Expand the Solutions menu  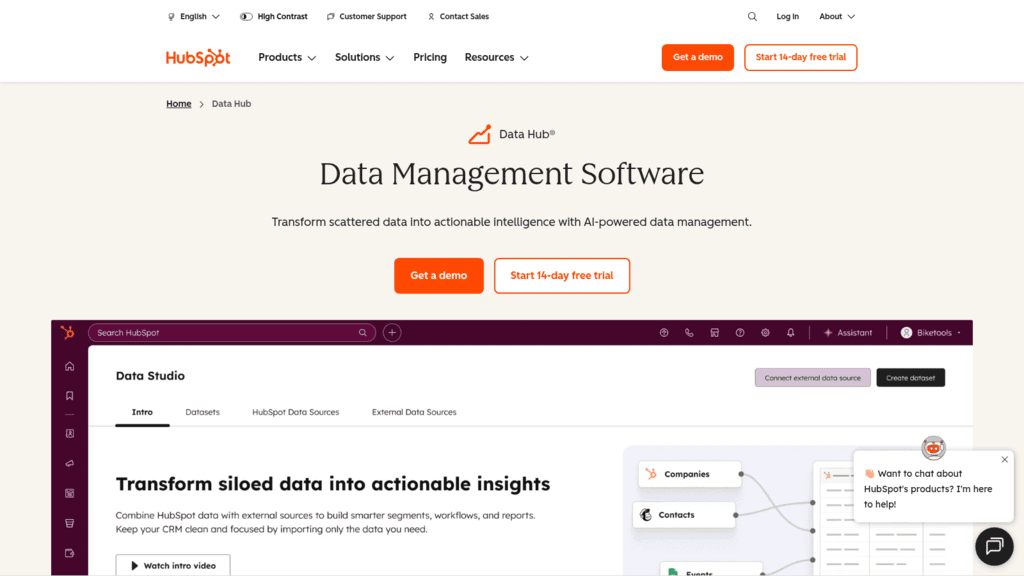pyautogui.click(x=364, y=57)
